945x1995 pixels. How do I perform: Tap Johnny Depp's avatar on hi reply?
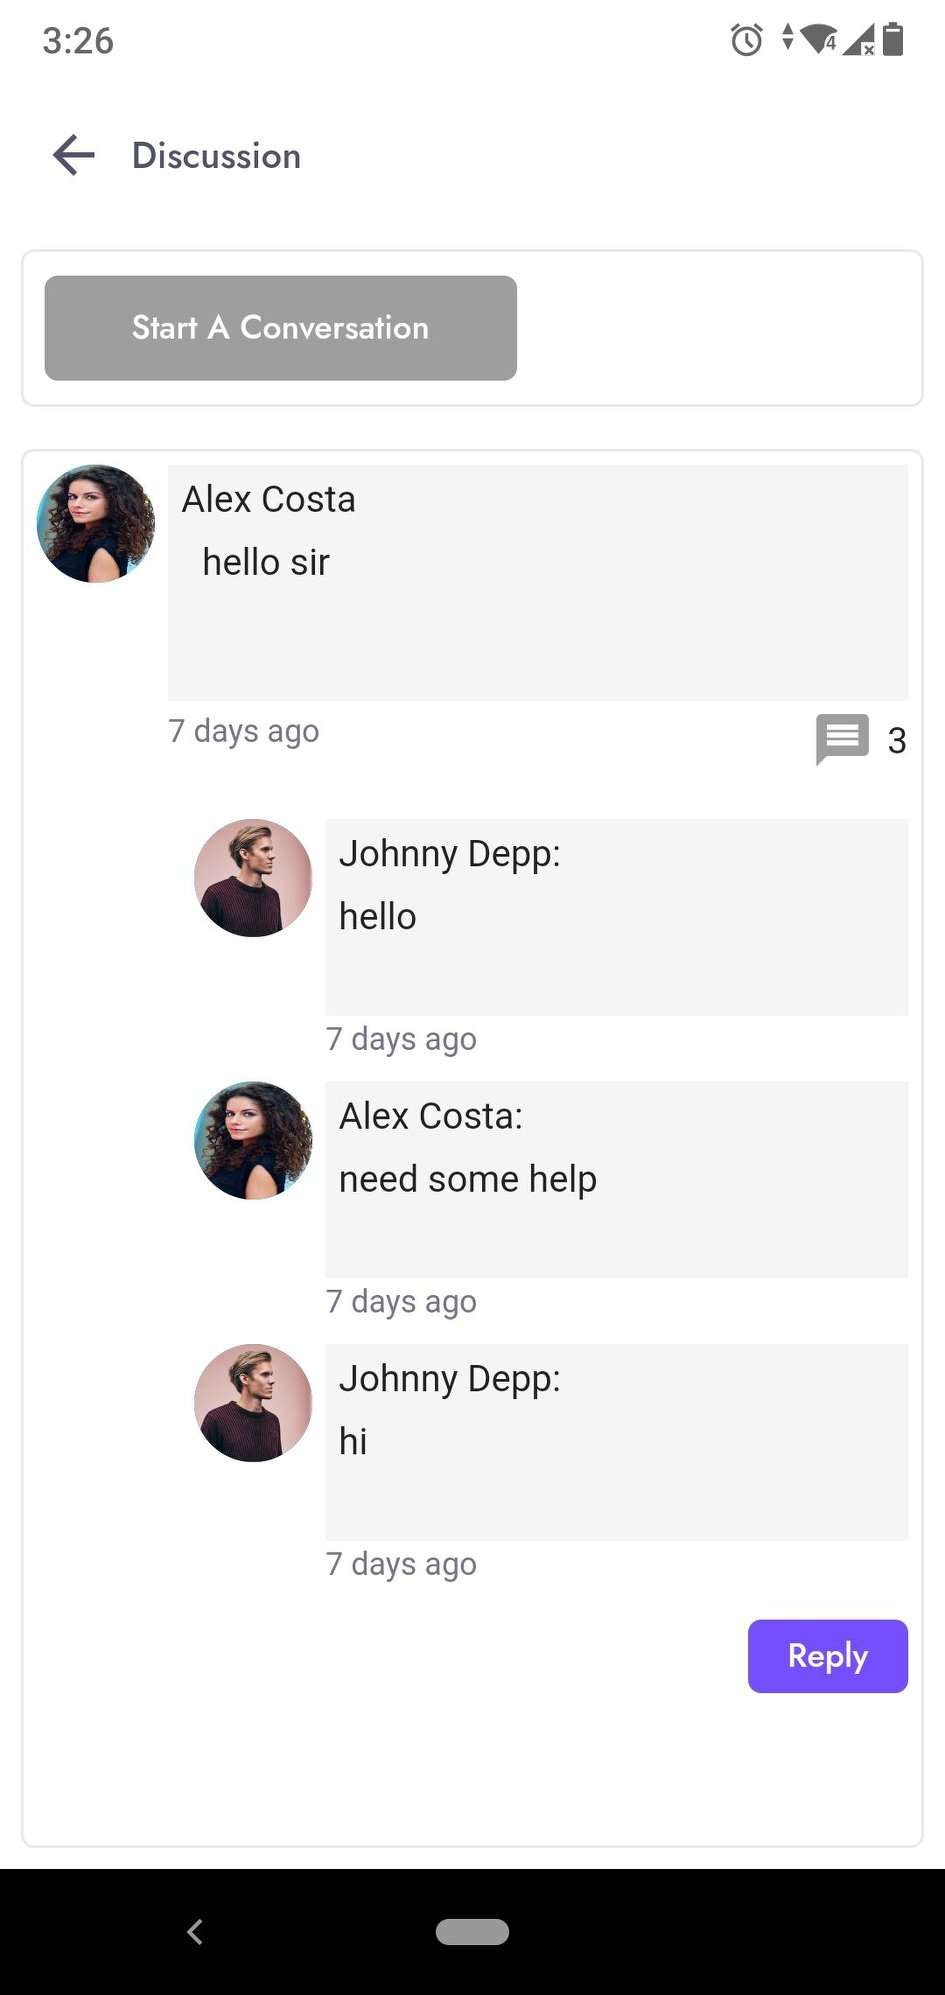(x=253, y=1403)
